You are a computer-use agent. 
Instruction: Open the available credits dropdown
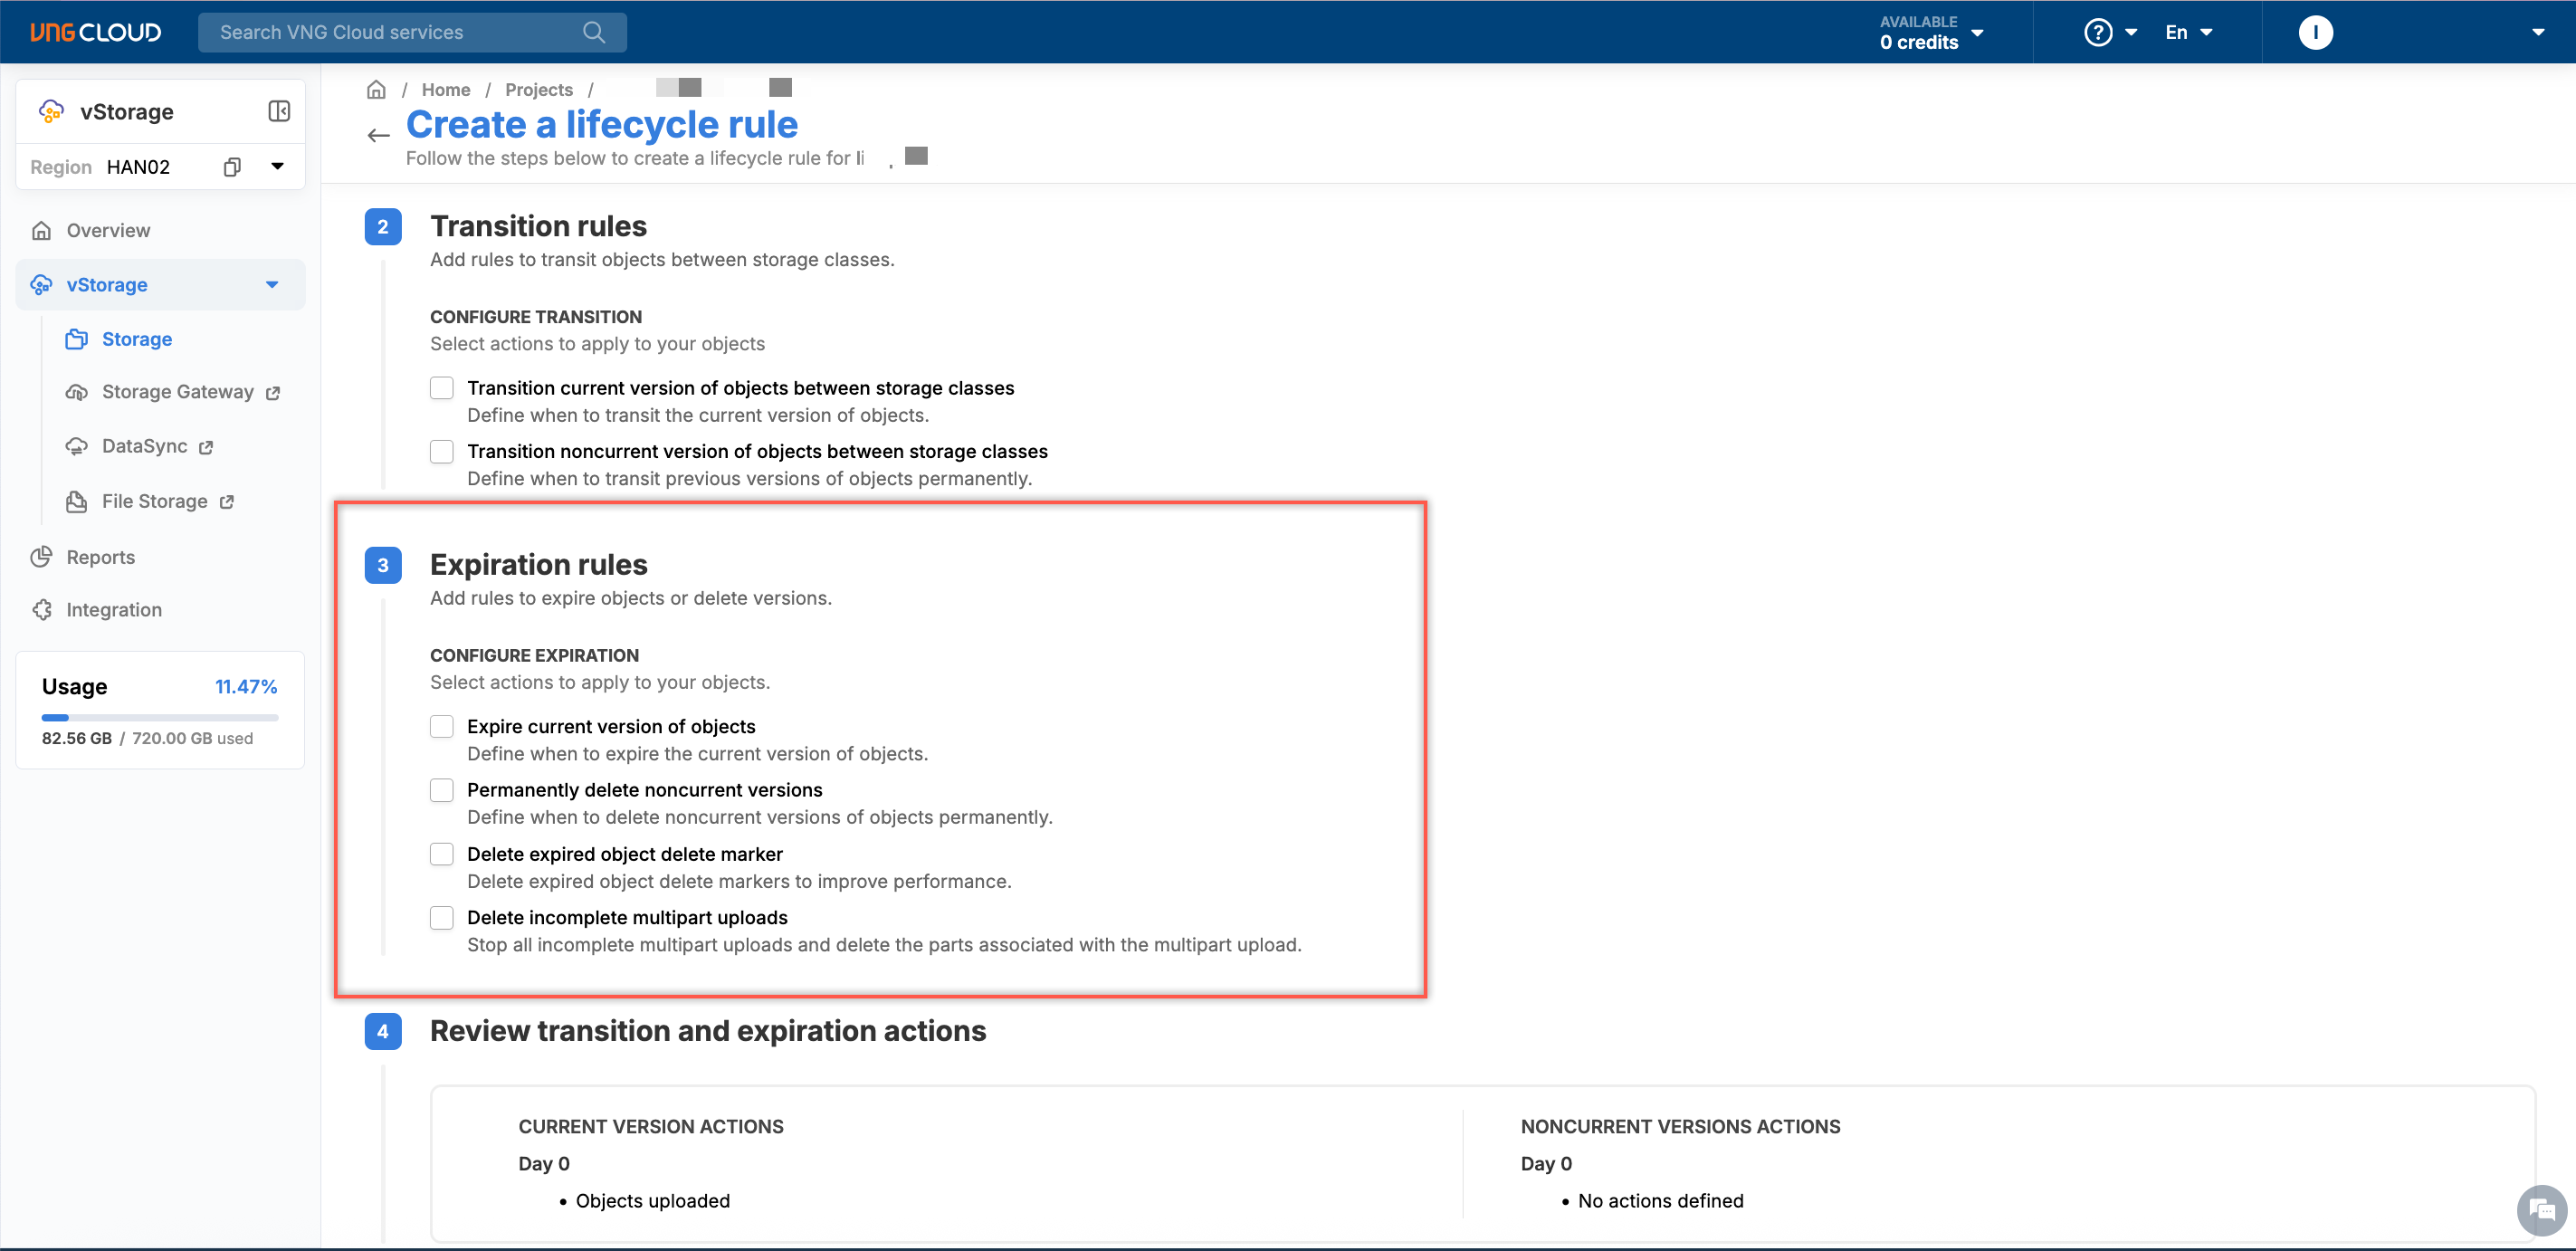point(1976,32)
